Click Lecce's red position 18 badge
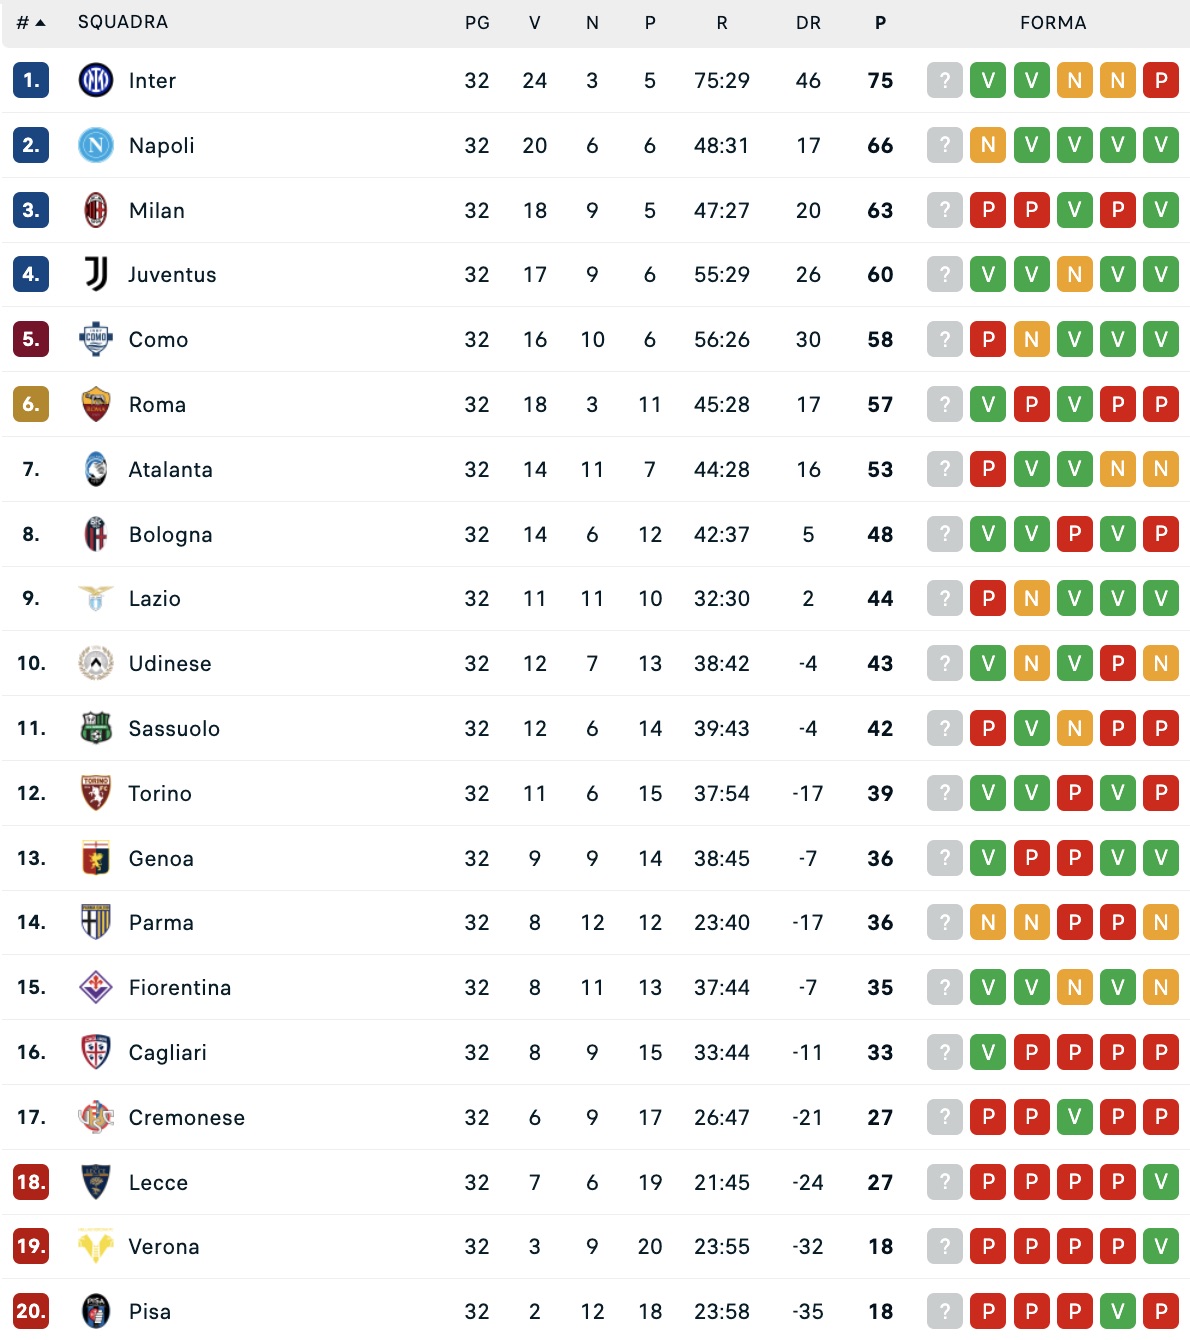This screenshot has height=1340, width=1190. (x=31, y=1182)
